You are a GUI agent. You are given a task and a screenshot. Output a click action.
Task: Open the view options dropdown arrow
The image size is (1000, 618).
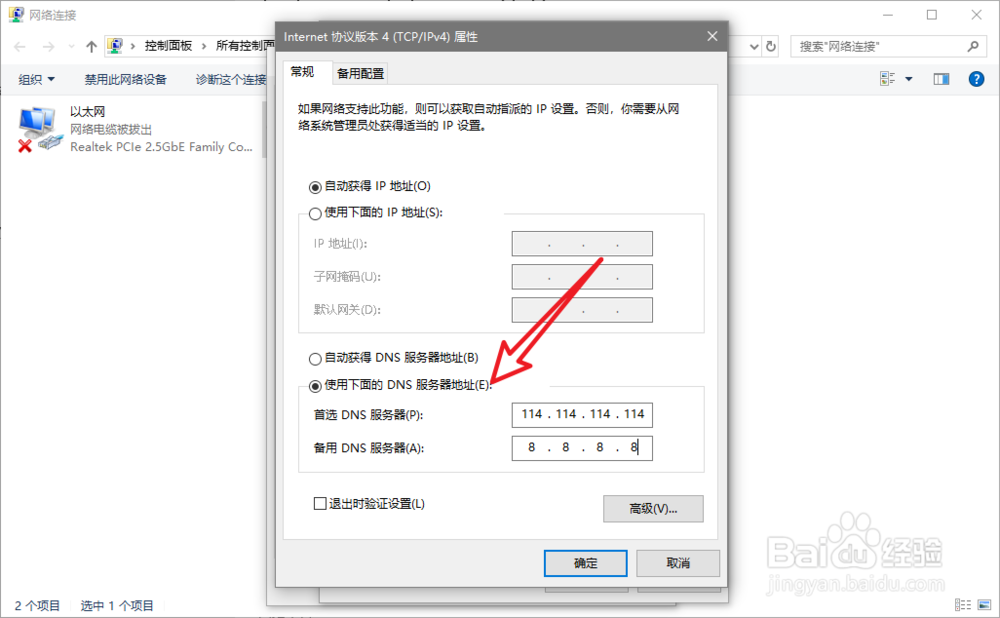tap(909, 79)
